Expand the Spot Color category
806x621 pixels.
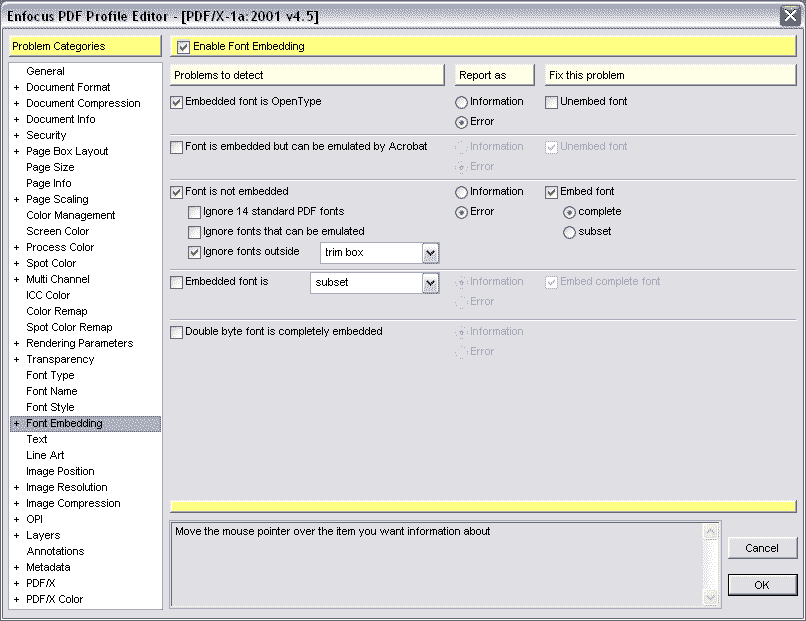click(x=16, y=263)
